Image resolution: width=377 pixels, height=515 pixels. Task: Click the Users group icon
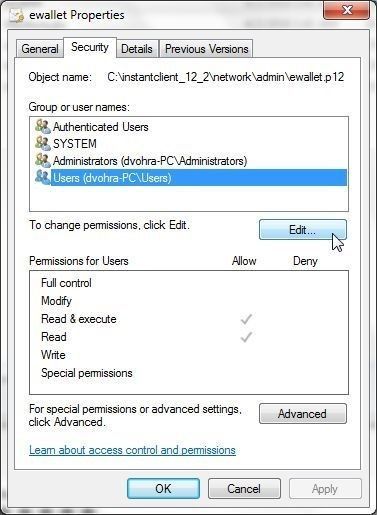(x=43, y=178)
